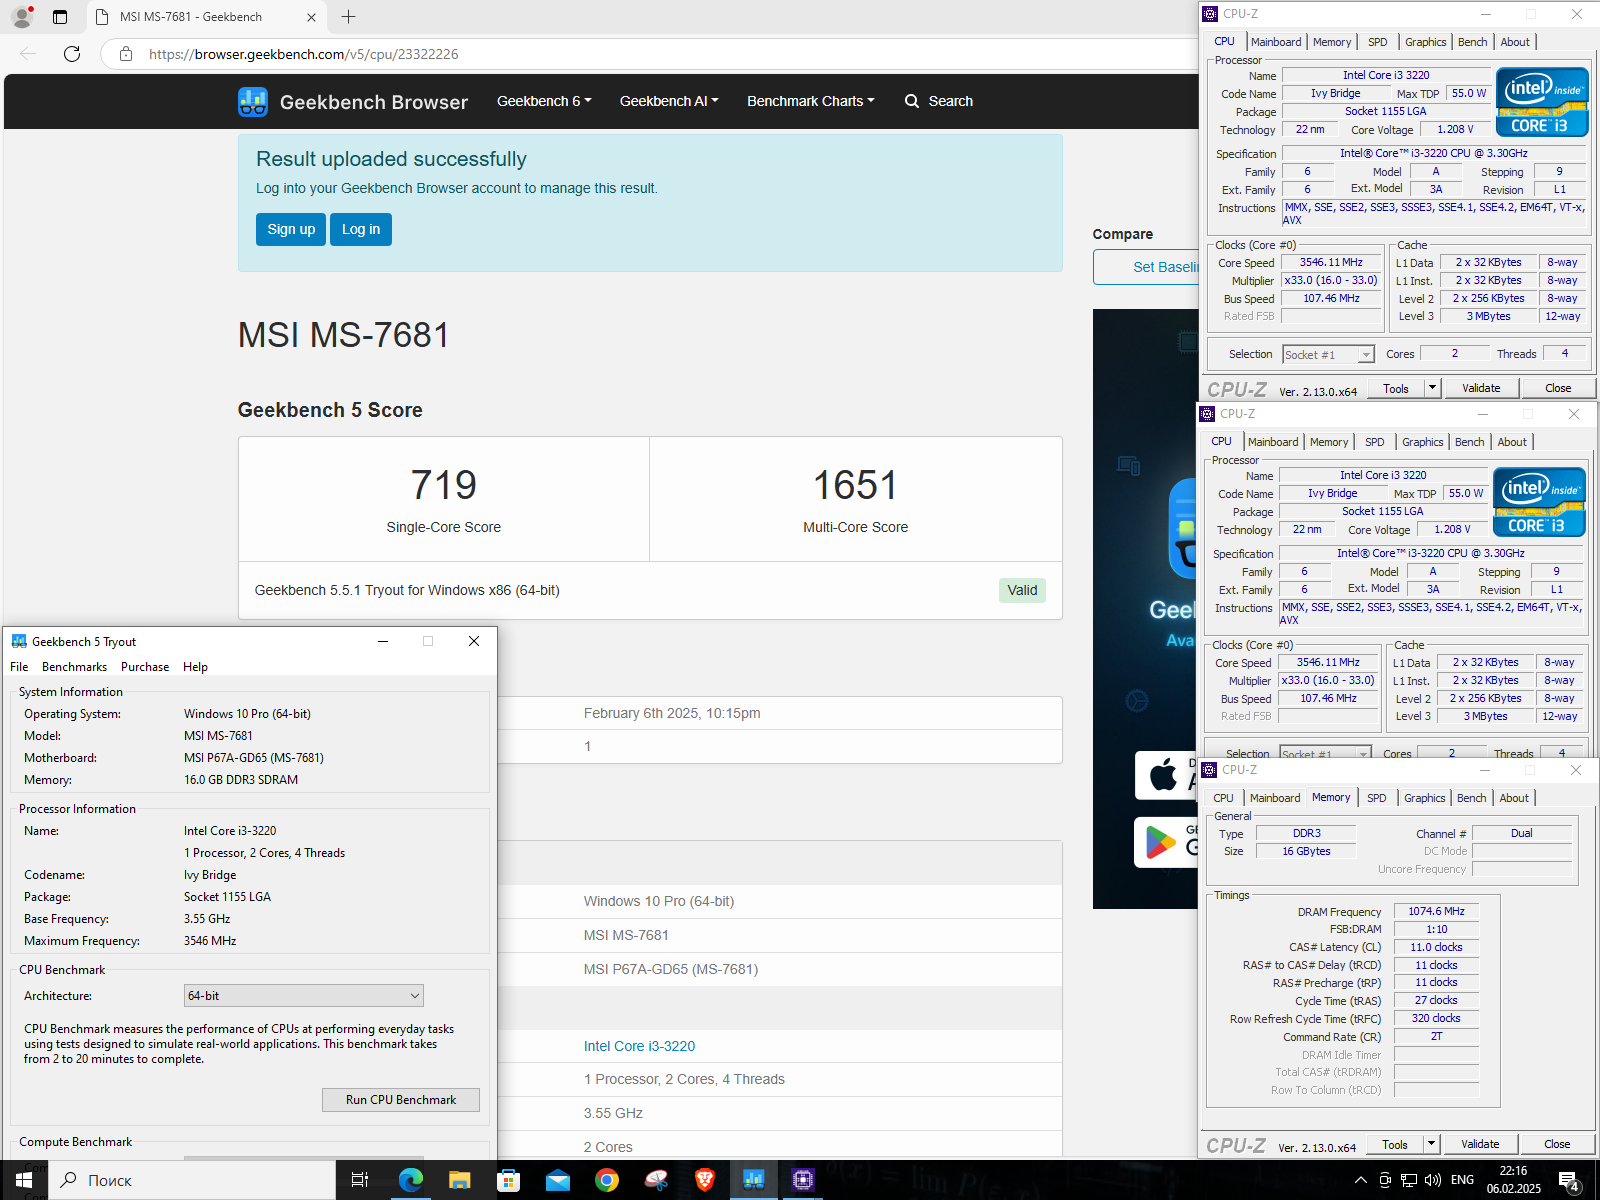Image resolution: width=1600 pixels, height=1200 pixels.
Task: Click the taskbar Поиск search box
Action: 192,1180
